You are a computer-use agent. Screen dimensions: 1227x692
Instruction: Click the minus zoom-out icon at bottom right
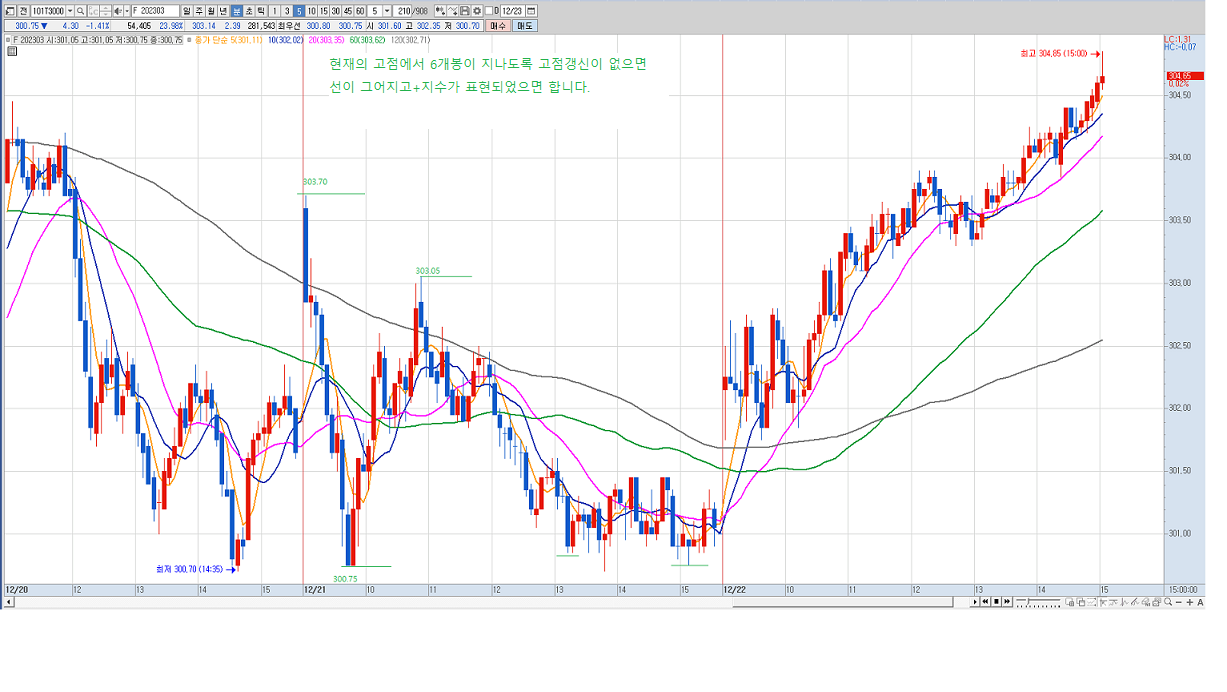pos(1179,602)
